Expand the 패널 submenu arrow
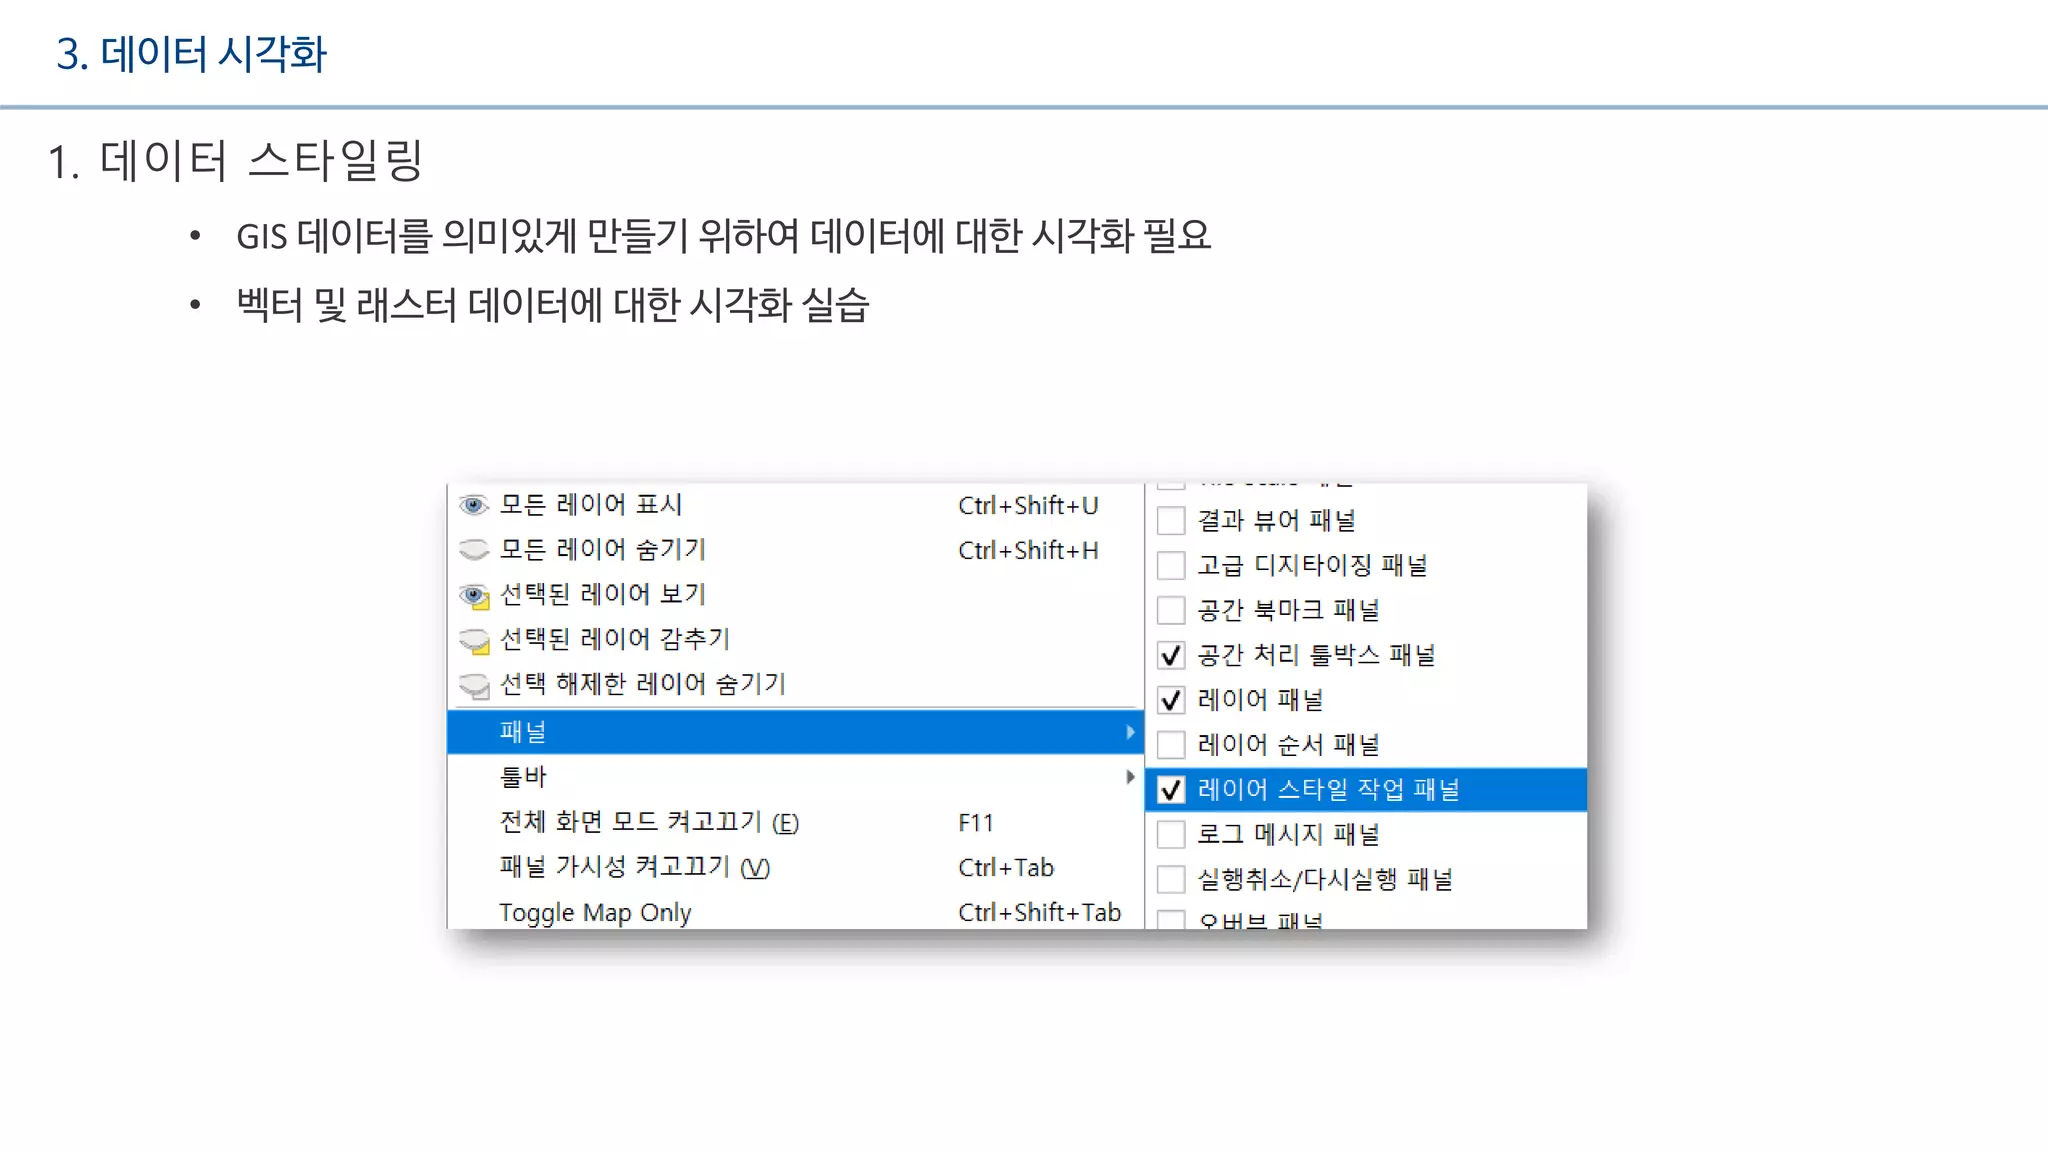Screen dimensions: 2048x1152 tap(1130, 732)
